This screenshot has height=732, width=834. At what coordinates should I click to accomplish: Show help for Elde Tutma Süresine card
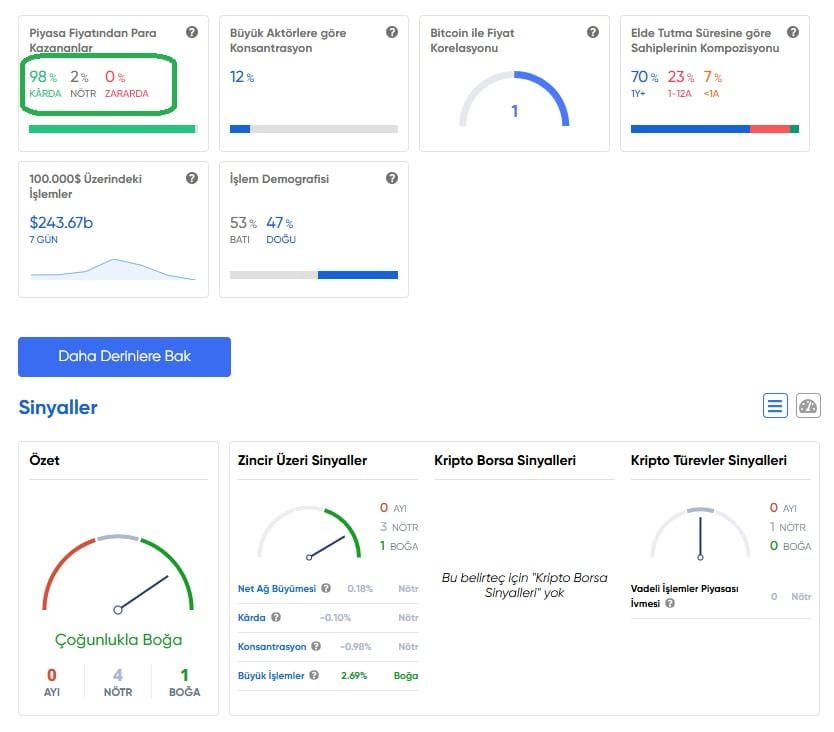(793, 33)
